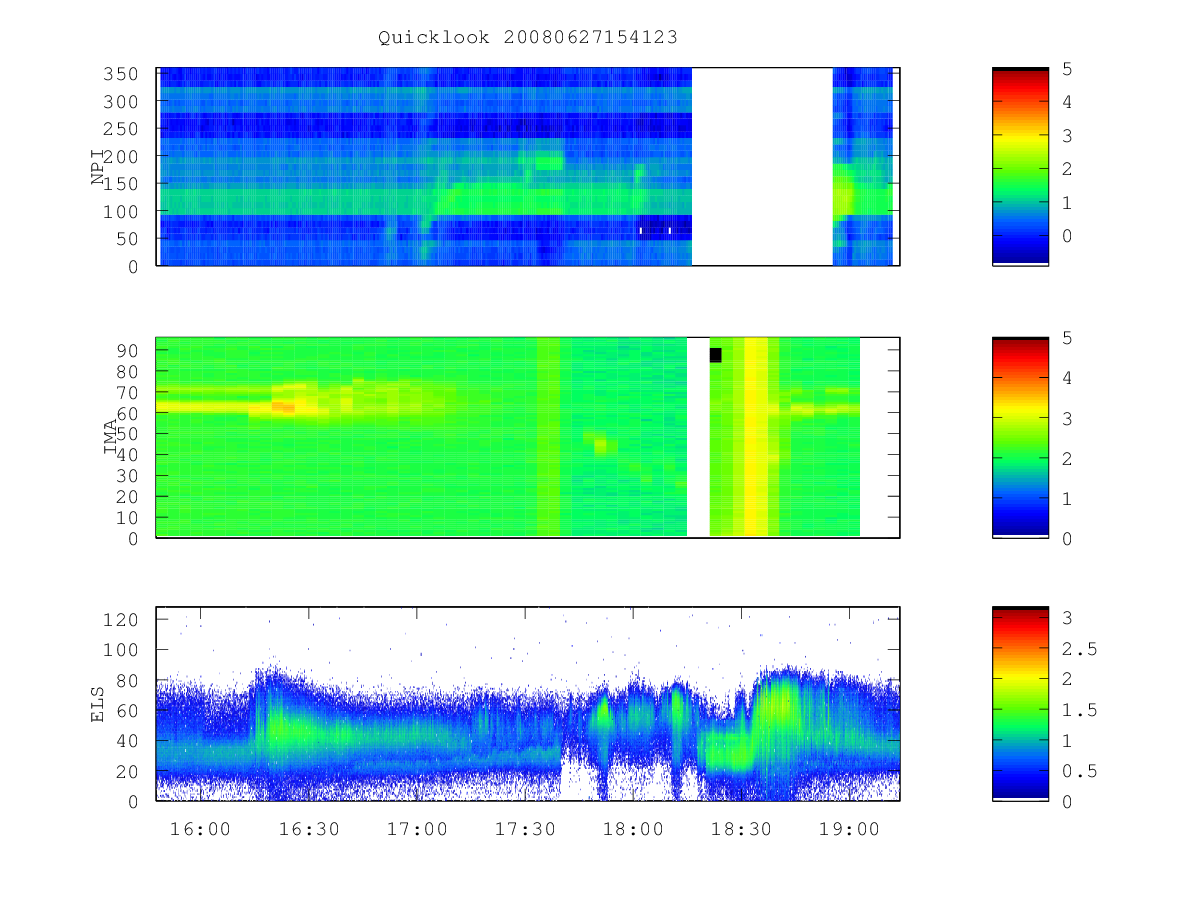Click the Quicklook 20080627154123 title
Screen dimensions: 1200x900
coord(528,38)
